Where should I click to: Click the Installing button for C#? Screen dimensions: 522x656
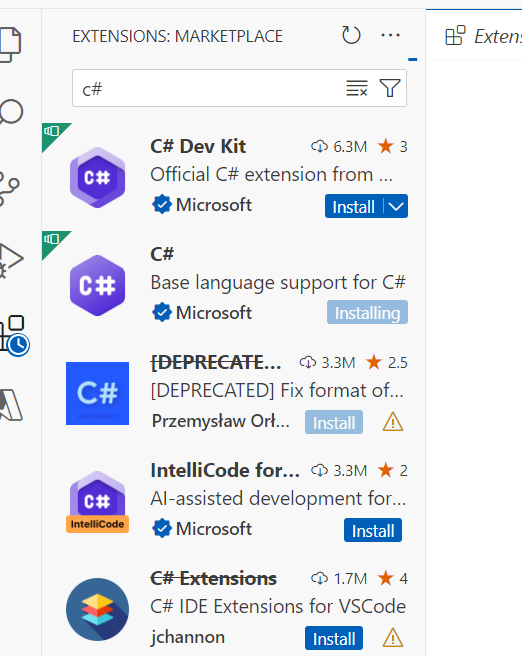(x=367, y=313)
